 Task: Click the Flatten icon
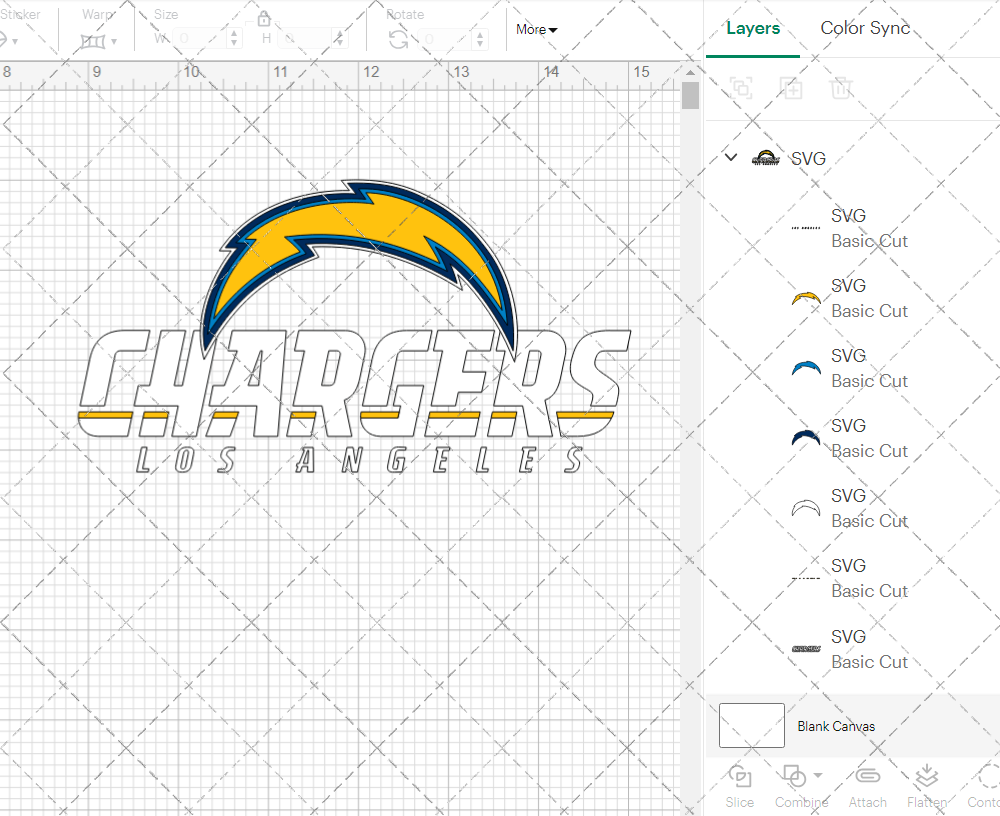[x=926, y=777]
